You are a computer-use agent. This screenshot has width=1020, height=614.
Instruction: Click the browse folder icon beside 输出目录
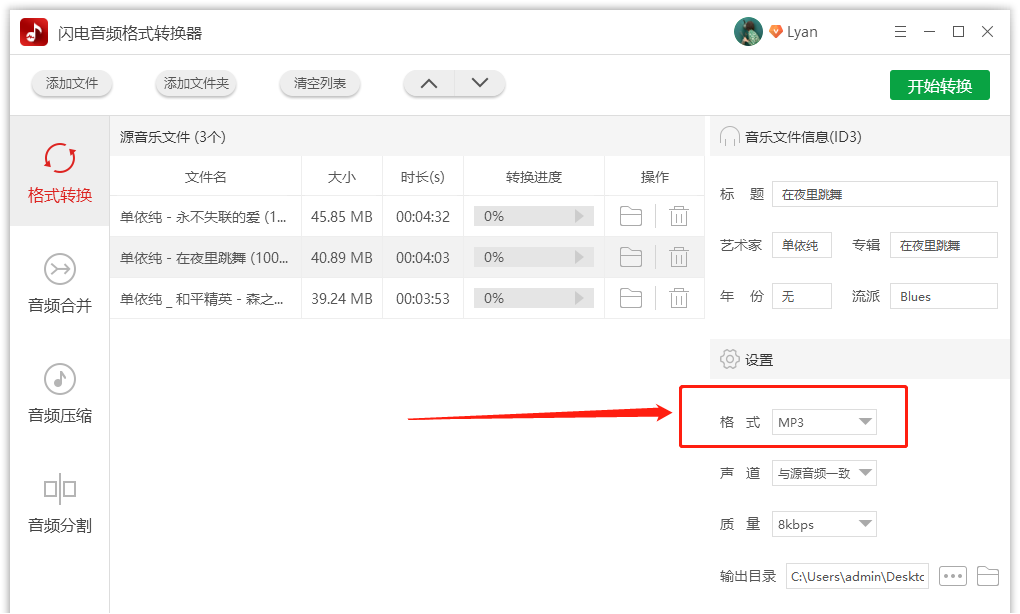pos(988,575)
